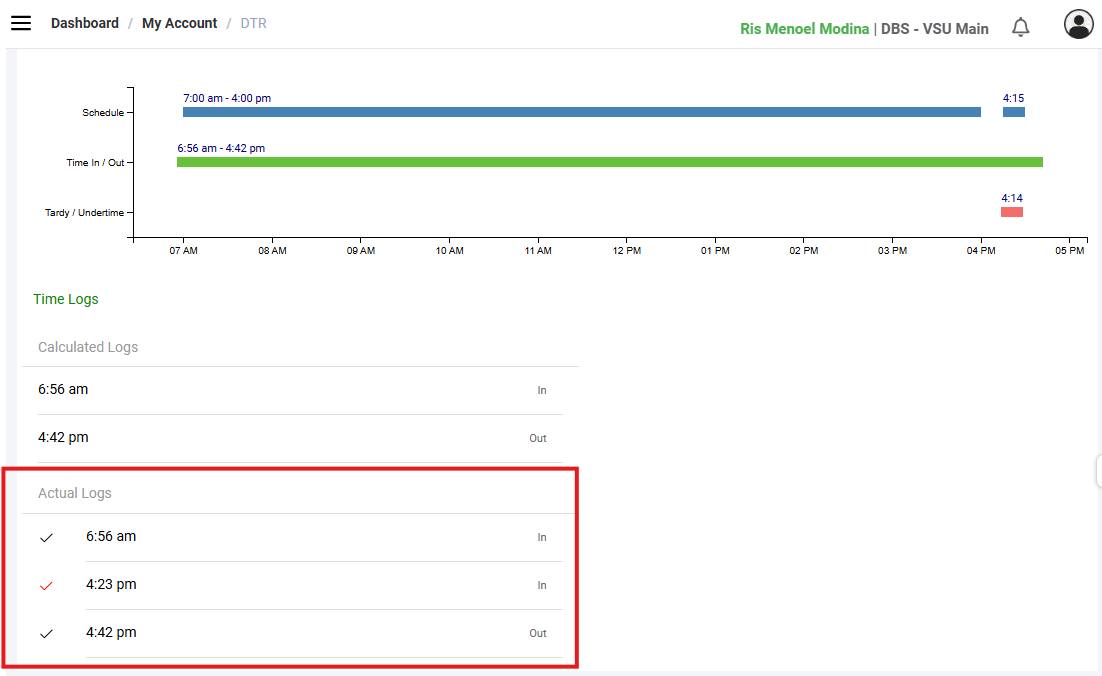Screen dimensions: 1102x676
Task: Open the hamburger navigation menu
Action: click(x=21, y=23)
